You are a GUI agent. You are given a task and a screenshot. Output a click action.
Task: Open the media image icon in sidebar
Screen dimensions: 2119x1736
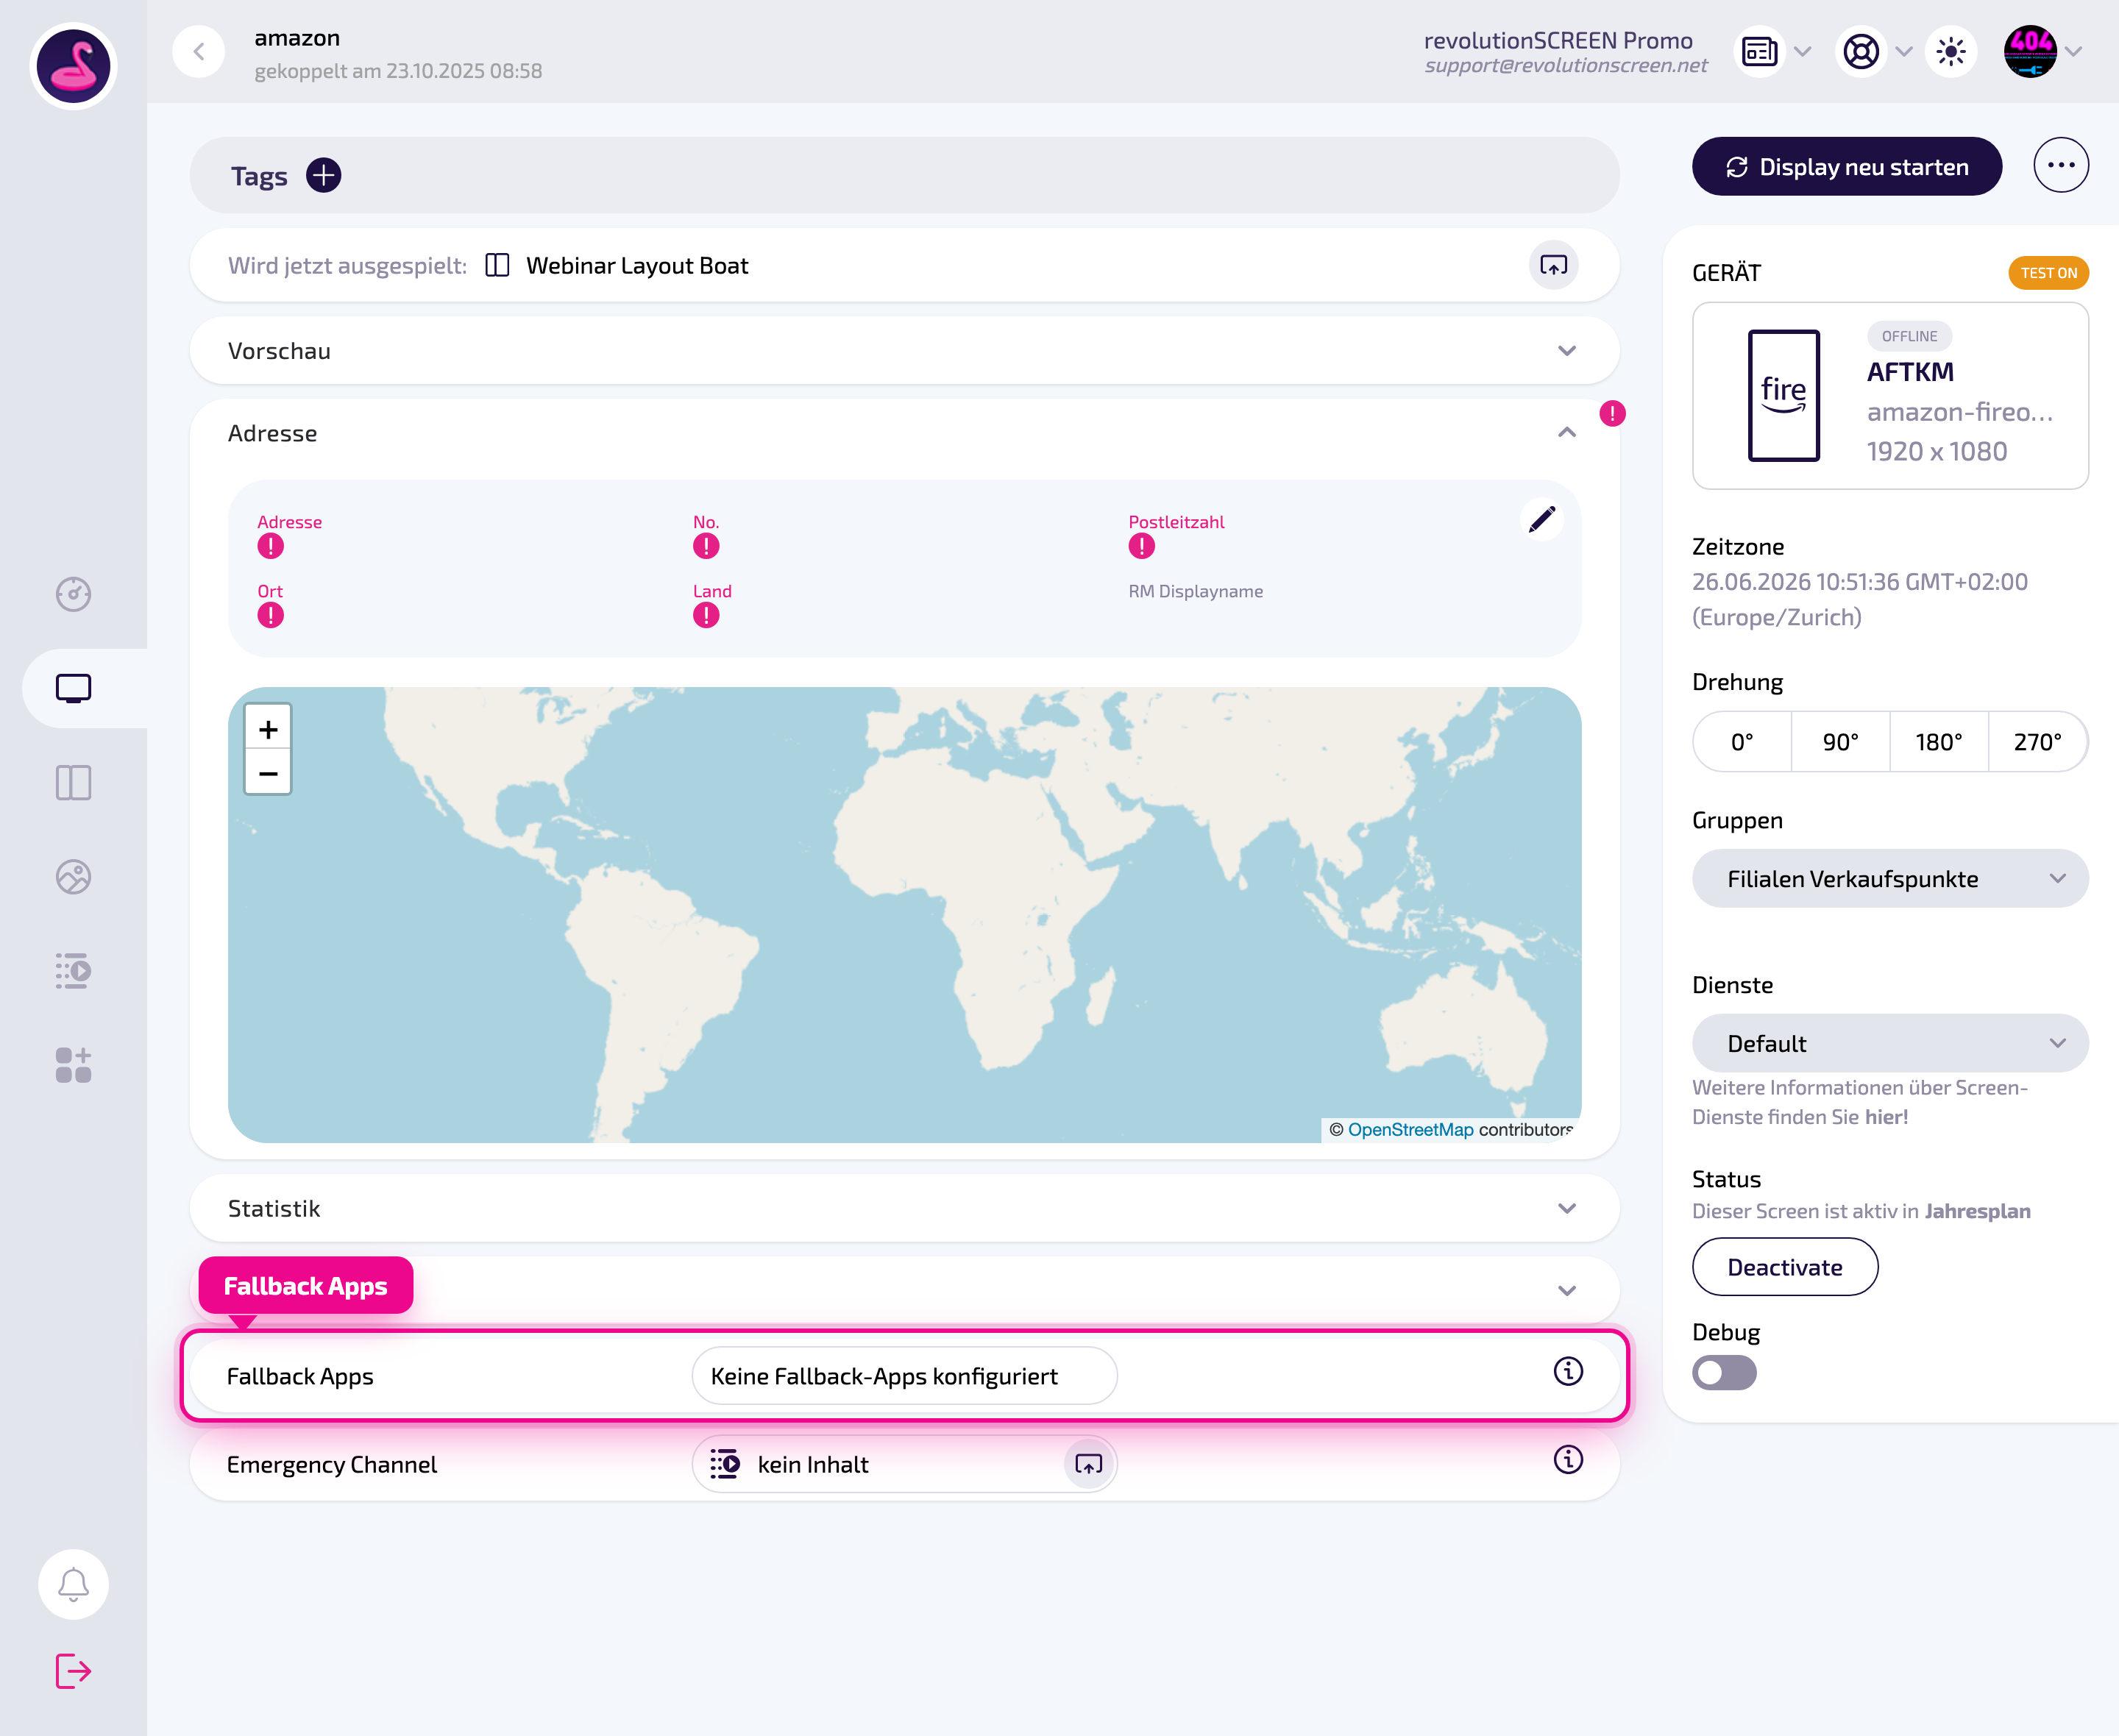pyautogui.click(x=73, y=877)
